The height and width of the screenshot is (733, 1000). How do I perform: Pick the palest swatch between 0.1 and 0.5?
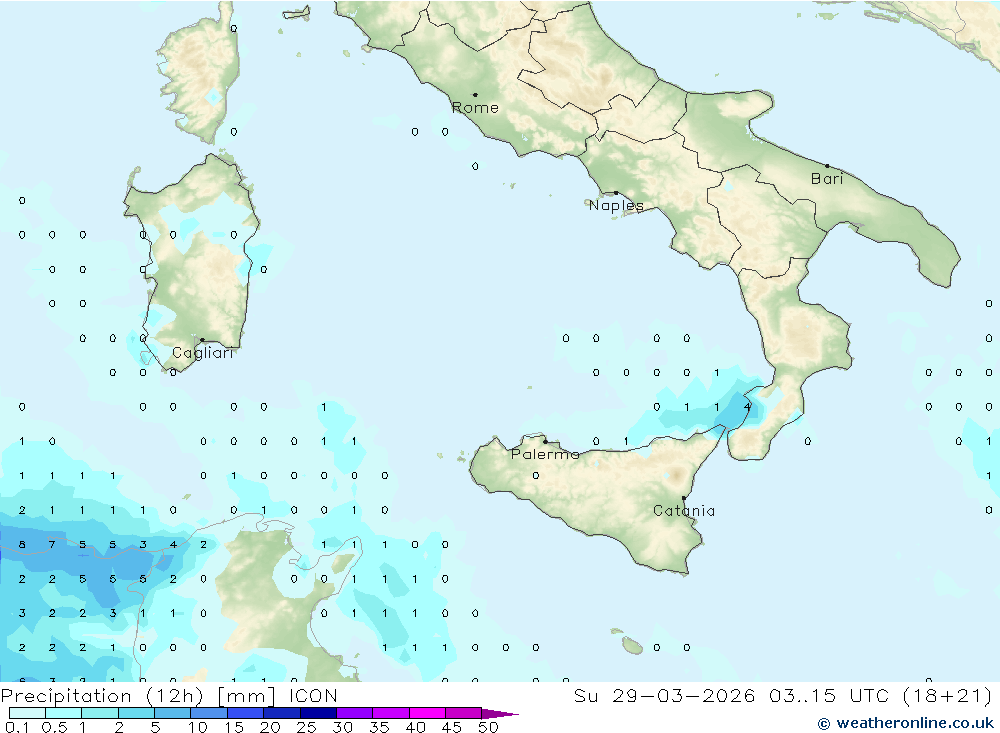(27, 713)
